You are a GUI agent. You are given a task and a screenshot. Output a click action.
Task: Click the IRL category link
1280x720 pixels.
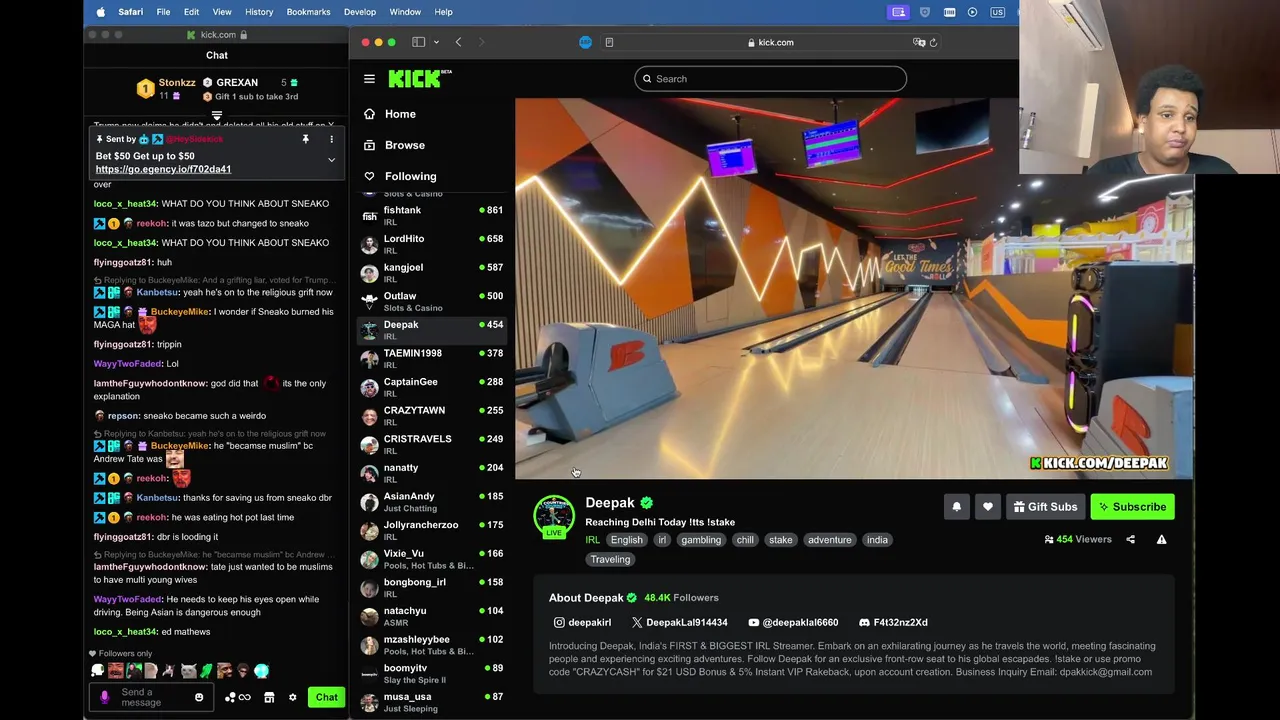(x=592, y=540)
